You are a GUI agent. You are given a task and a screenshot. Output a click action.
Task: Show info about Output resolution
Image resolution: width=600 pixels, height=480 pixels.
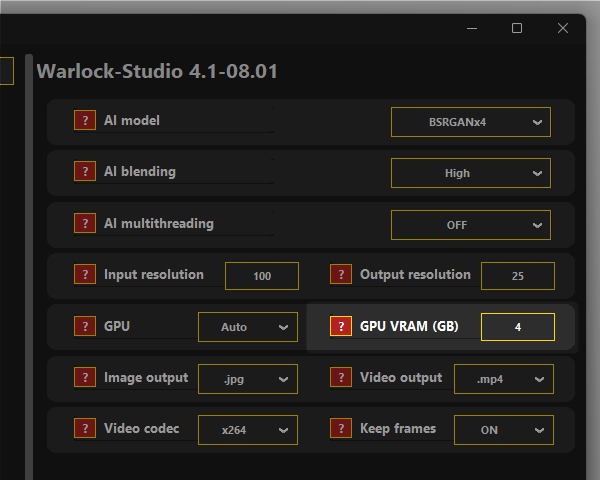tap(341, 274)
